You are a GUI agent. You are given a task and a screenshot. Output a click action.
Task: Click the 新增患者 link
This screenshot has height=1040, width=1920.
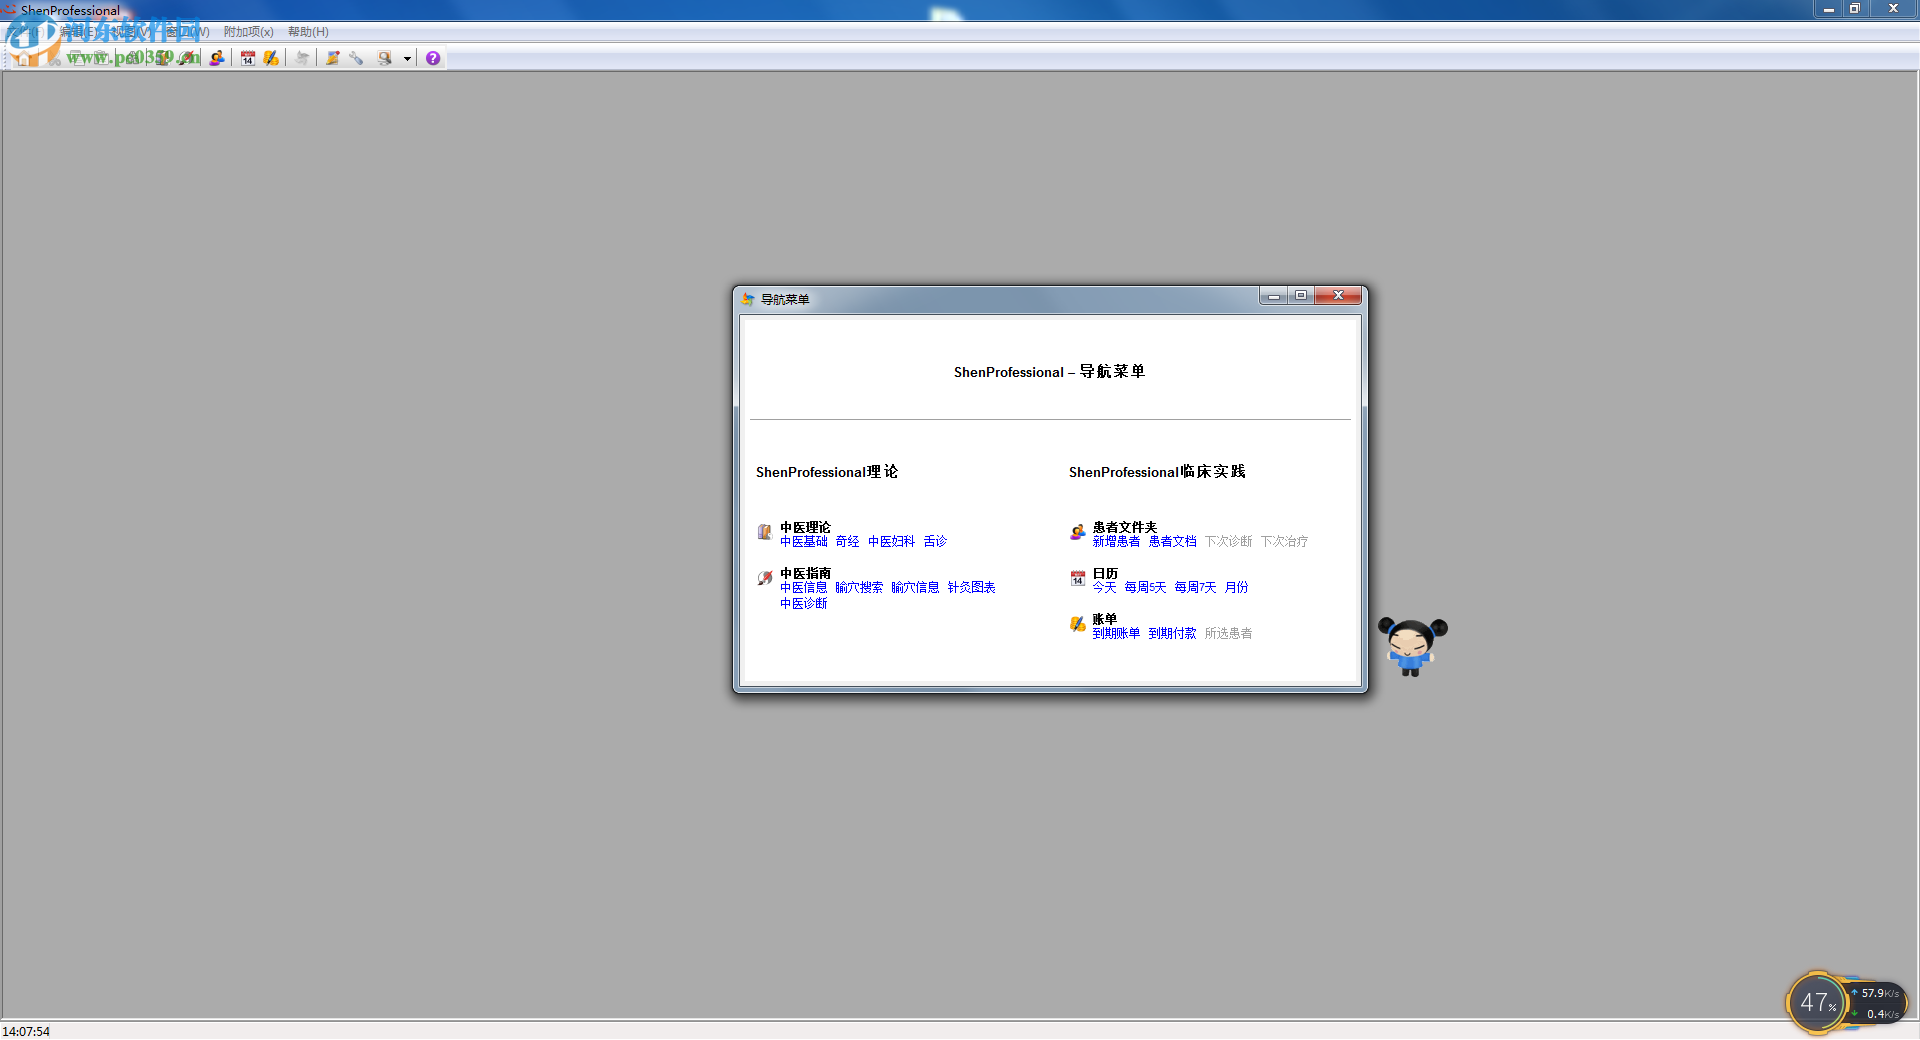1117,542
